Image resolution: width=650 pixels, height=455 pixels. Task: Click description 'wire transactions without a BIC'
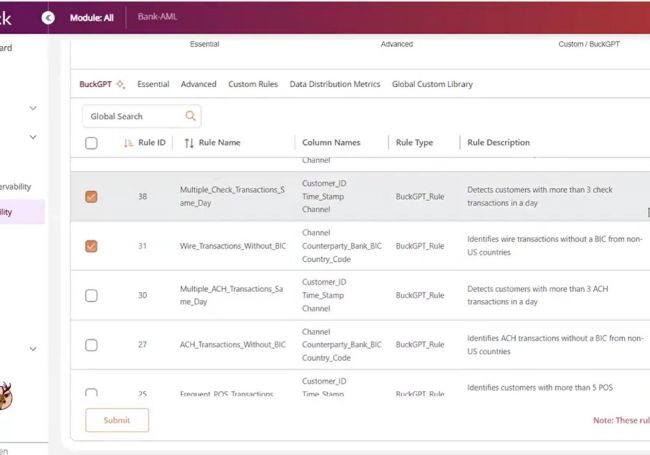(x=555, y=246)
